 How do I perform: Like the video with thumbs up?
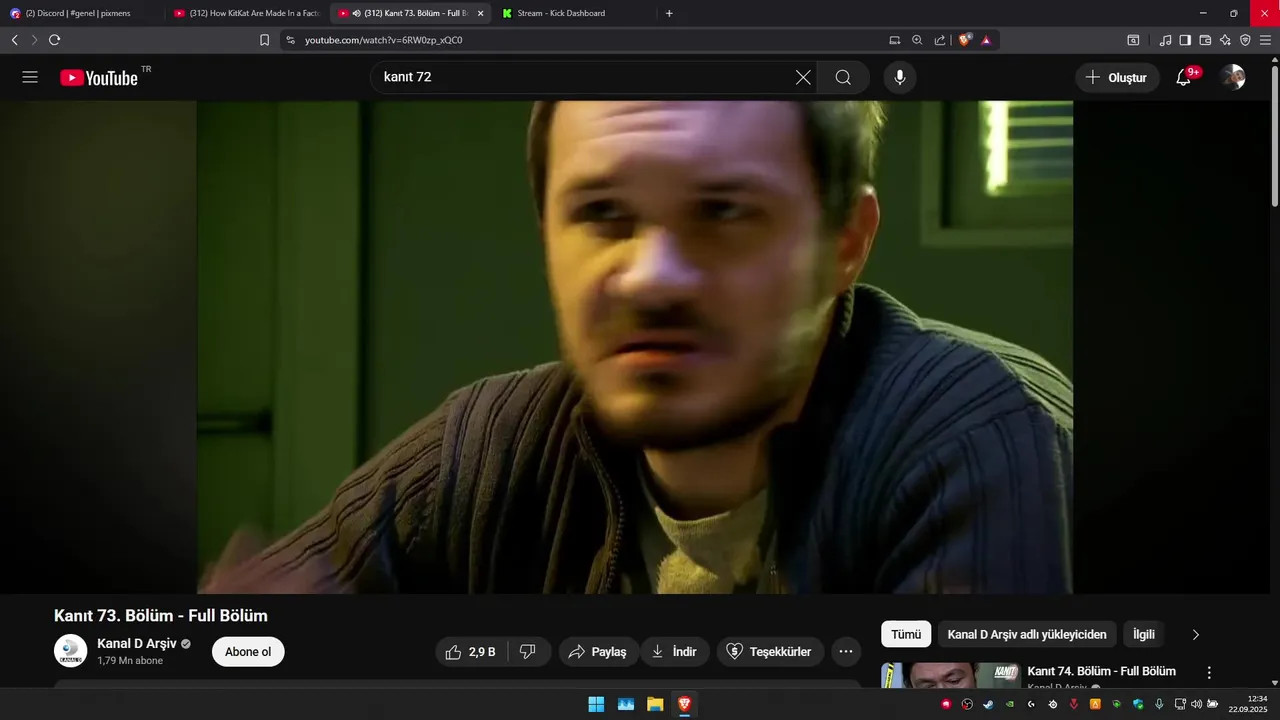coord(472,652)
